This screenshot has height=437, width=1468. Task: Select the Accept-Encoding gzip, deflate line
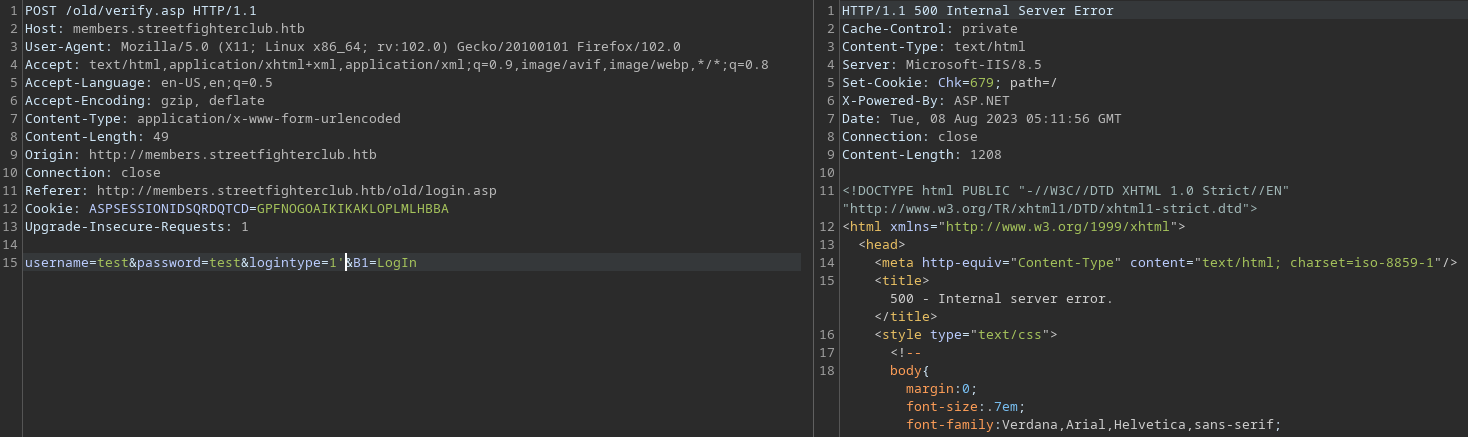[x=144, y=100]
